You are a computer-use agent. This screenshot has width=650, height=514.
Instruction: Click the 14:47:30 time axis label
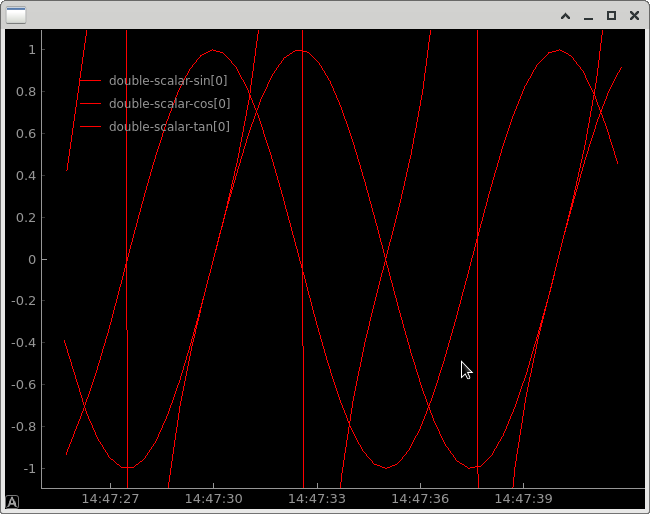tap(213, 498)
